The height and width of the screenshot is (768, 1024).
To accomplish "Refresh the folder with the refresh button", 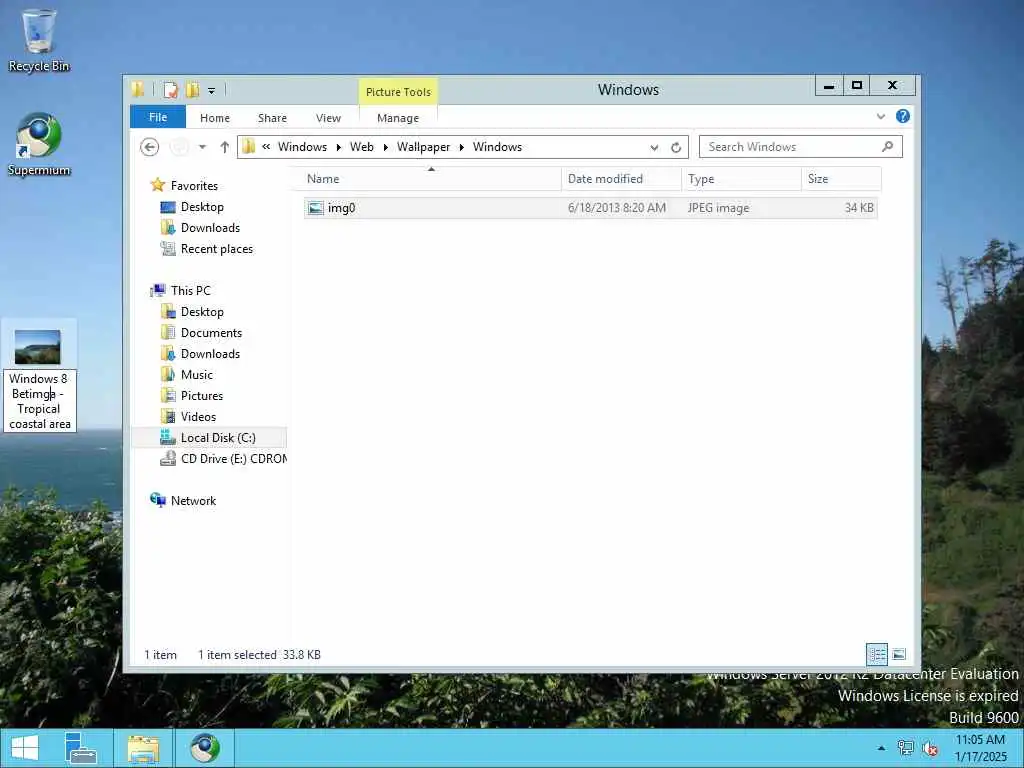I will [676, 148].
